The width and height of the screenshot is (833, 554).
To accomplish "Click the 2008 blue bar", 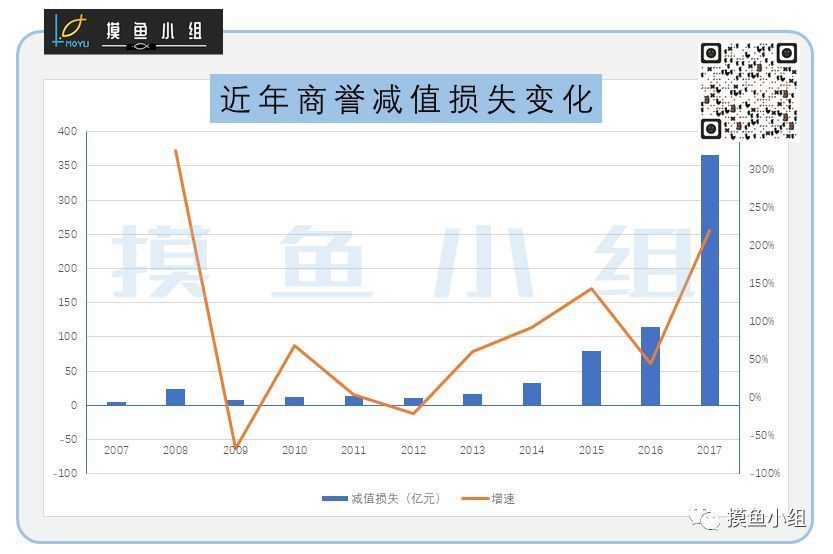I will coord(175,397).
